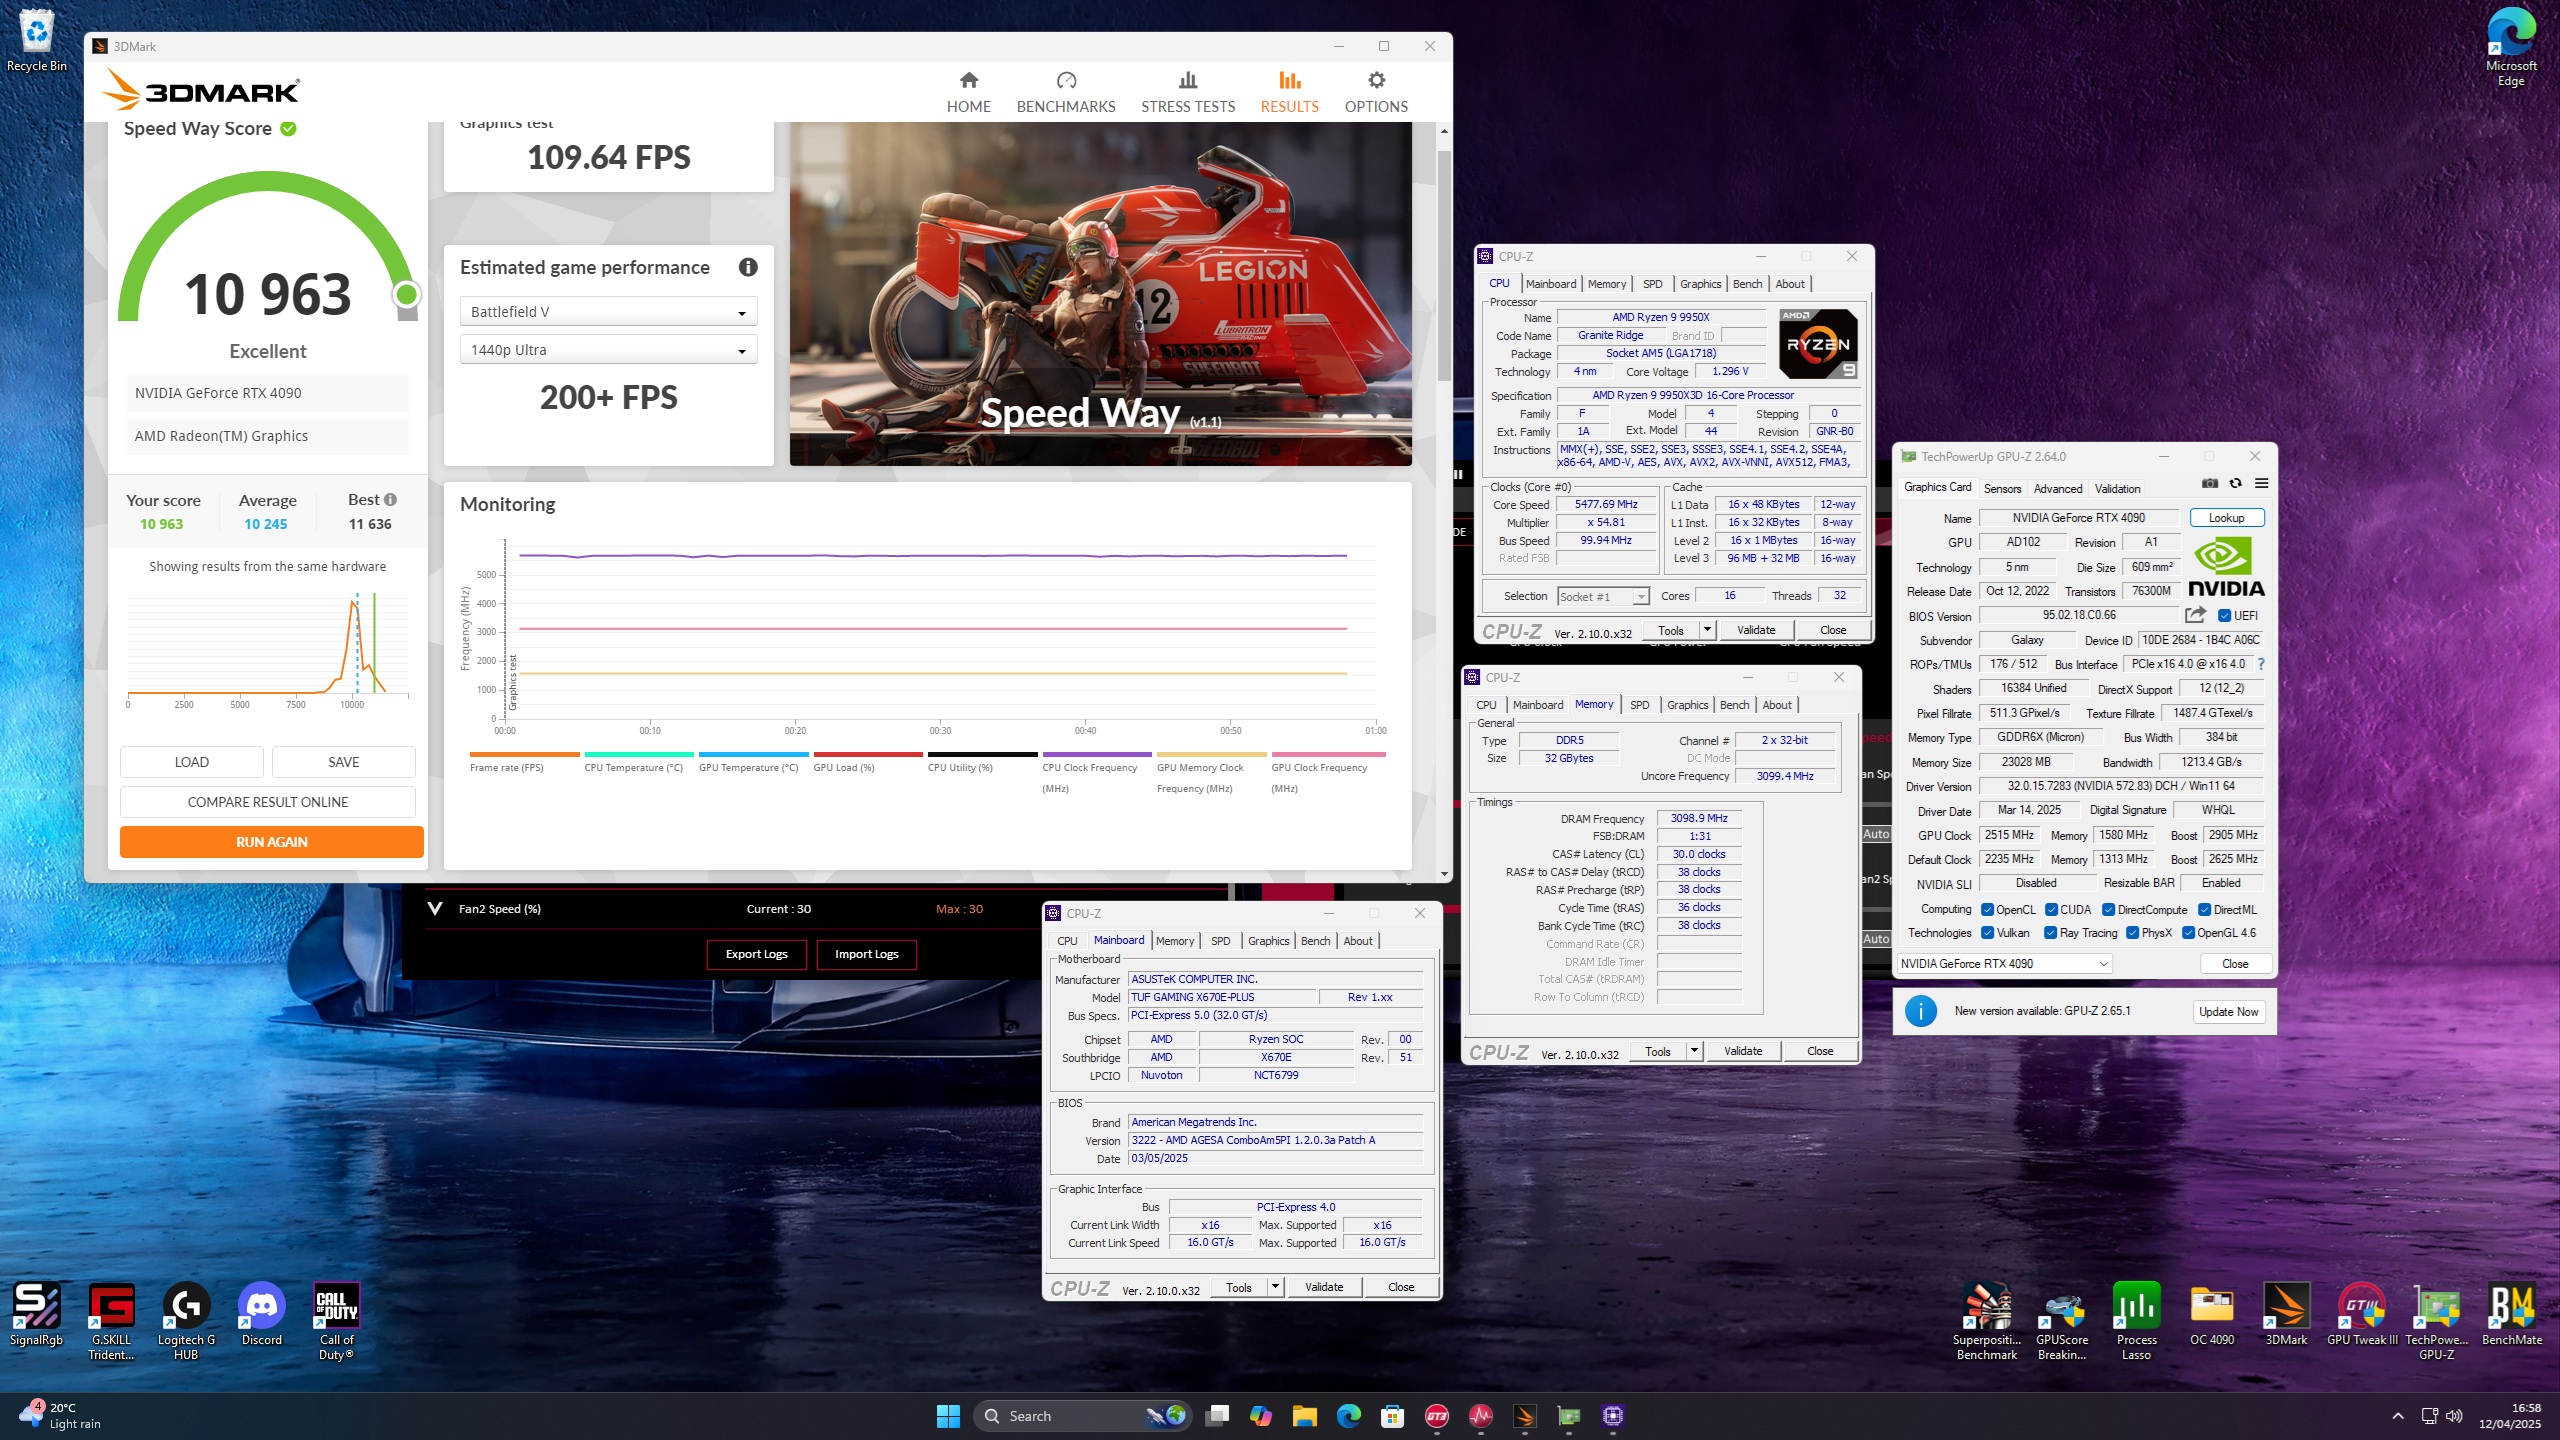
Task: Click Validate in the CPU-Z CPU window
Action: 1756,630
